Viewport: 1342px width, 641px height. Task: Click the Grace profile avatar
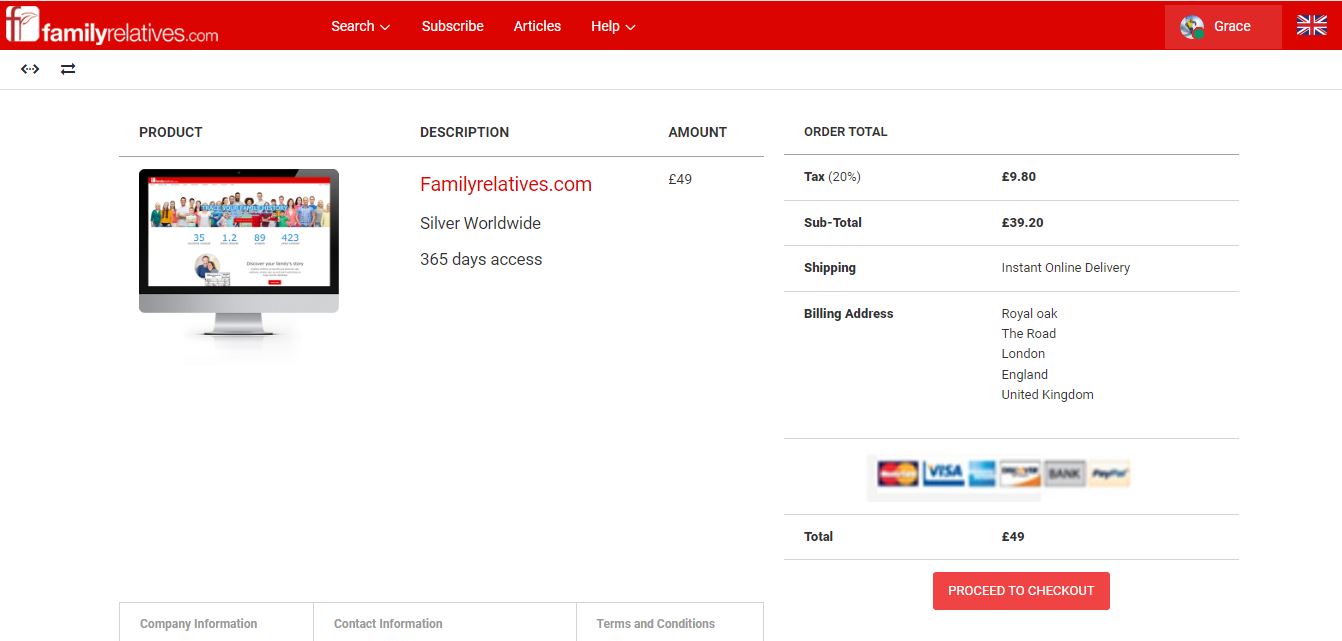(1192, 27)
